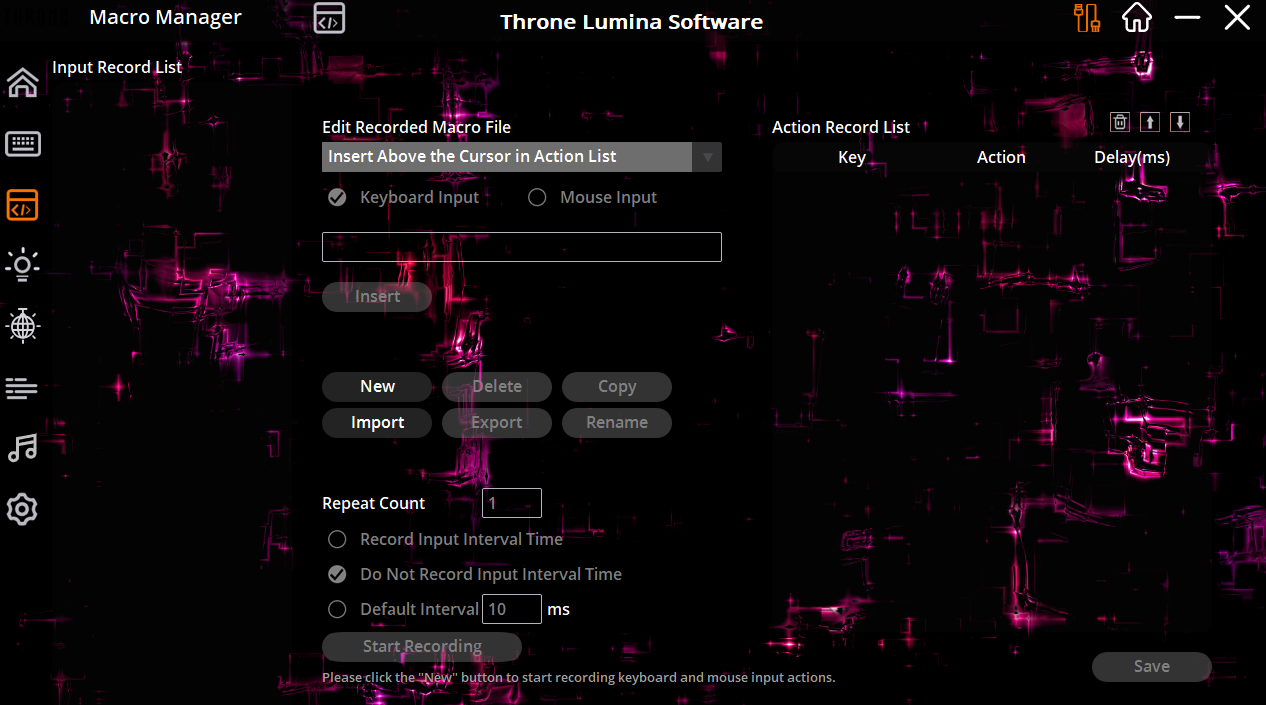
Task: Select Do Not Record Input Interval Time
Action: [x=475, y=574]
